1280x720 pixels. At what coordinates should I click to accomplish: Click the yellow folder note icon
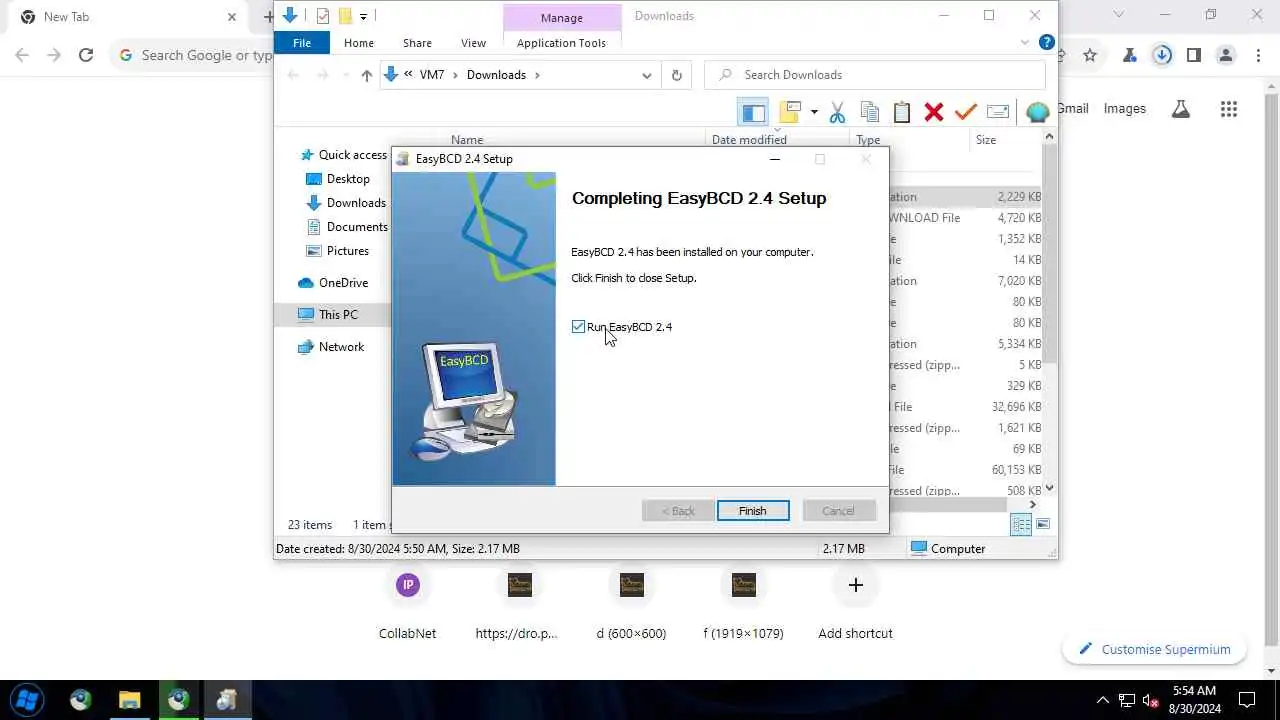click(x=791, y=112)
